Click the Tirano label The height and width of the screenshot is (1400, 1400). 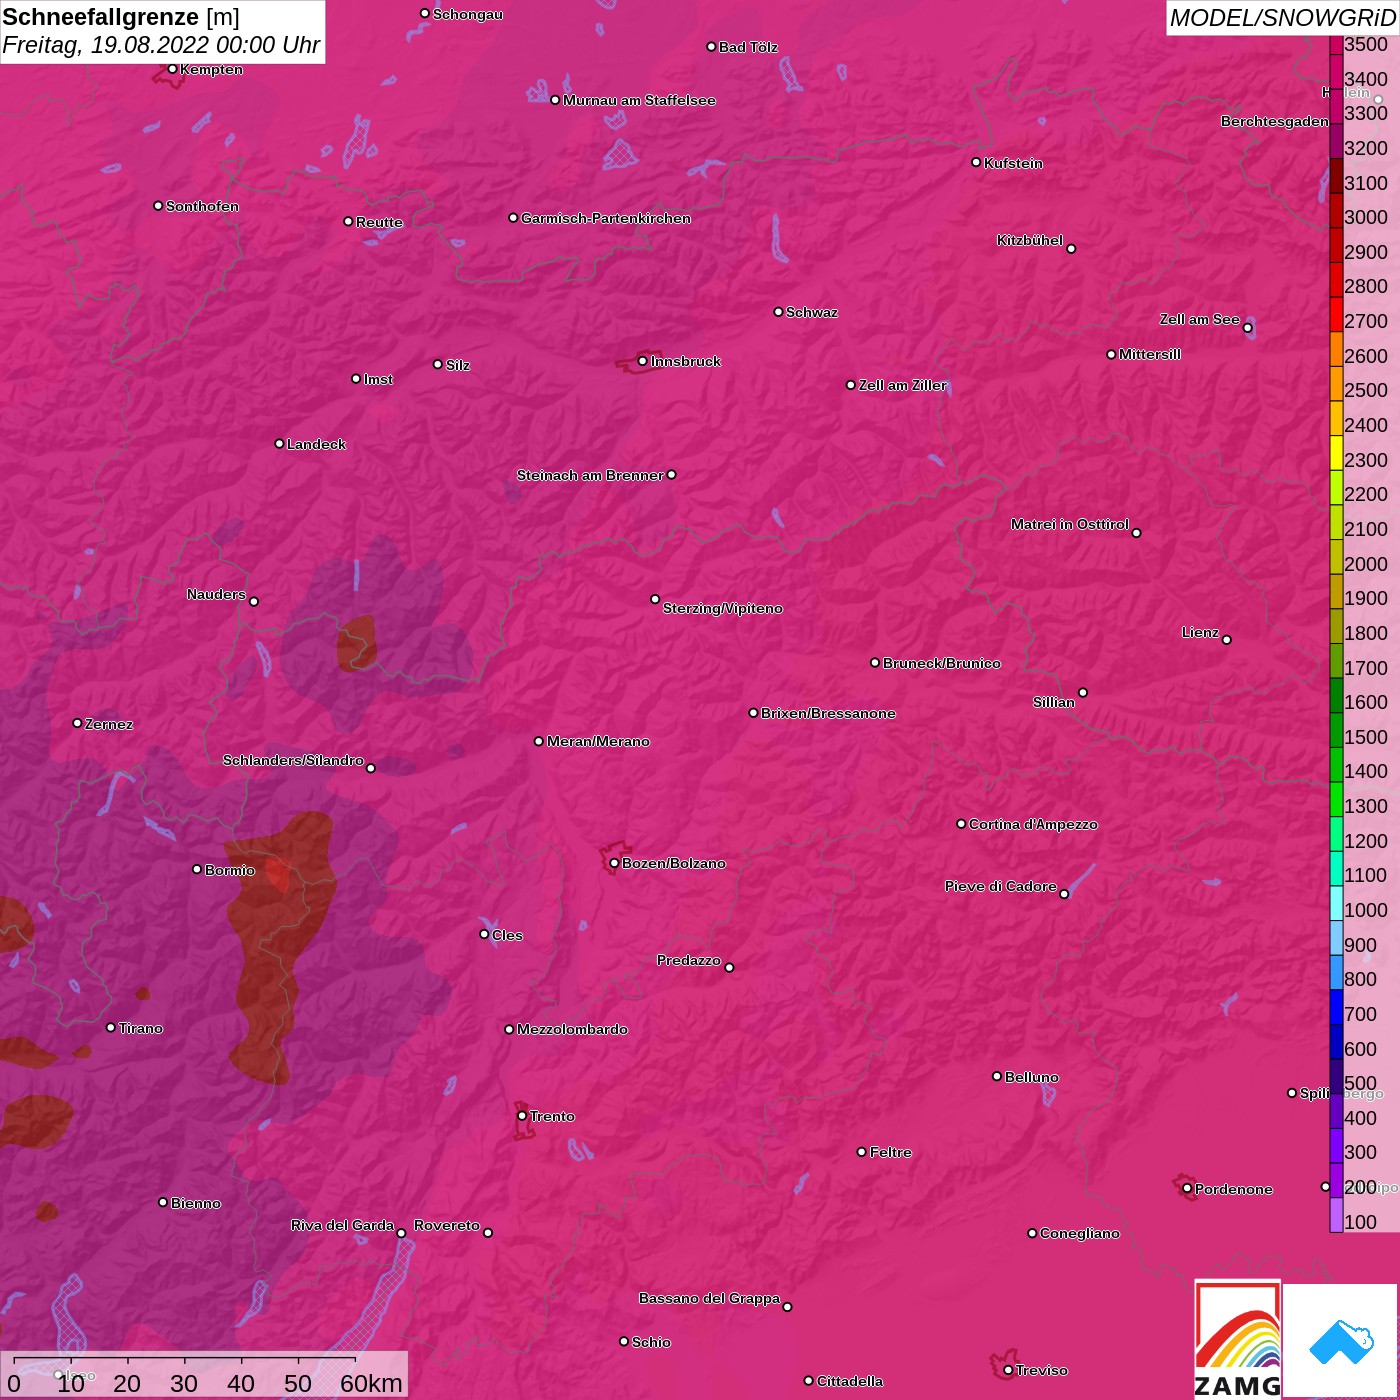tap(141, 1028)
